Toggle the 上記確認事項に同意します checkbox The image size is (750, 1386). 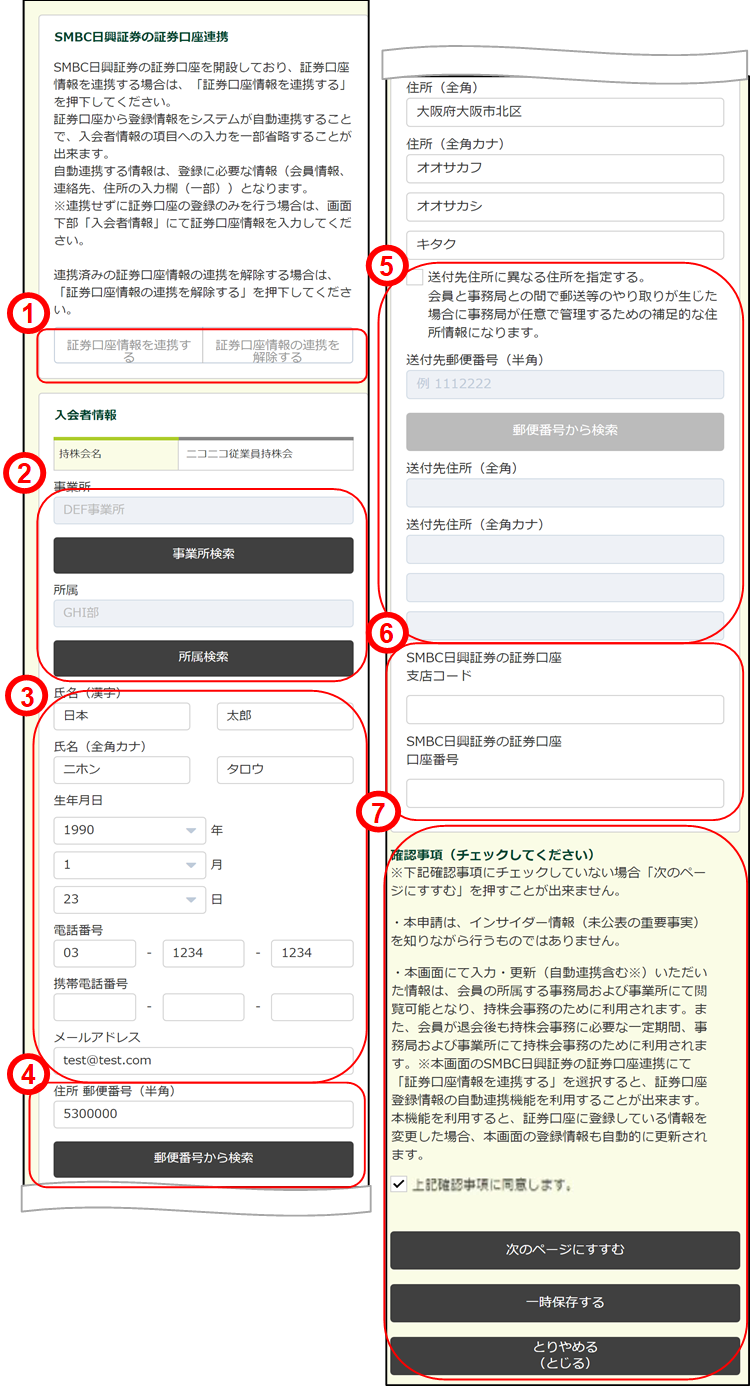point(400,1185)
